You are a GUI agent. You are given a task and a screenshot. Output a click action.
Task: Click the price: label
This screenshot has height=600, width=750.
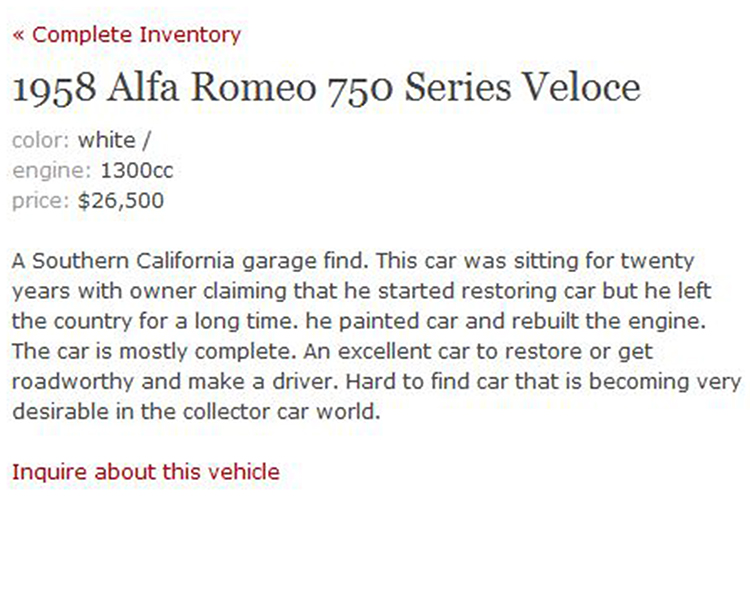41,201
